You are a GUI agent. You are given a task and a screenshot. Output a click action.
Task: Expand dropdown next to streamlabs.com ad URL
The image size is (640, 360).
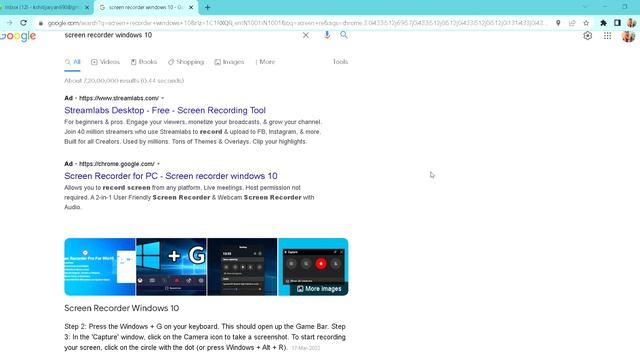click(162, 98)
